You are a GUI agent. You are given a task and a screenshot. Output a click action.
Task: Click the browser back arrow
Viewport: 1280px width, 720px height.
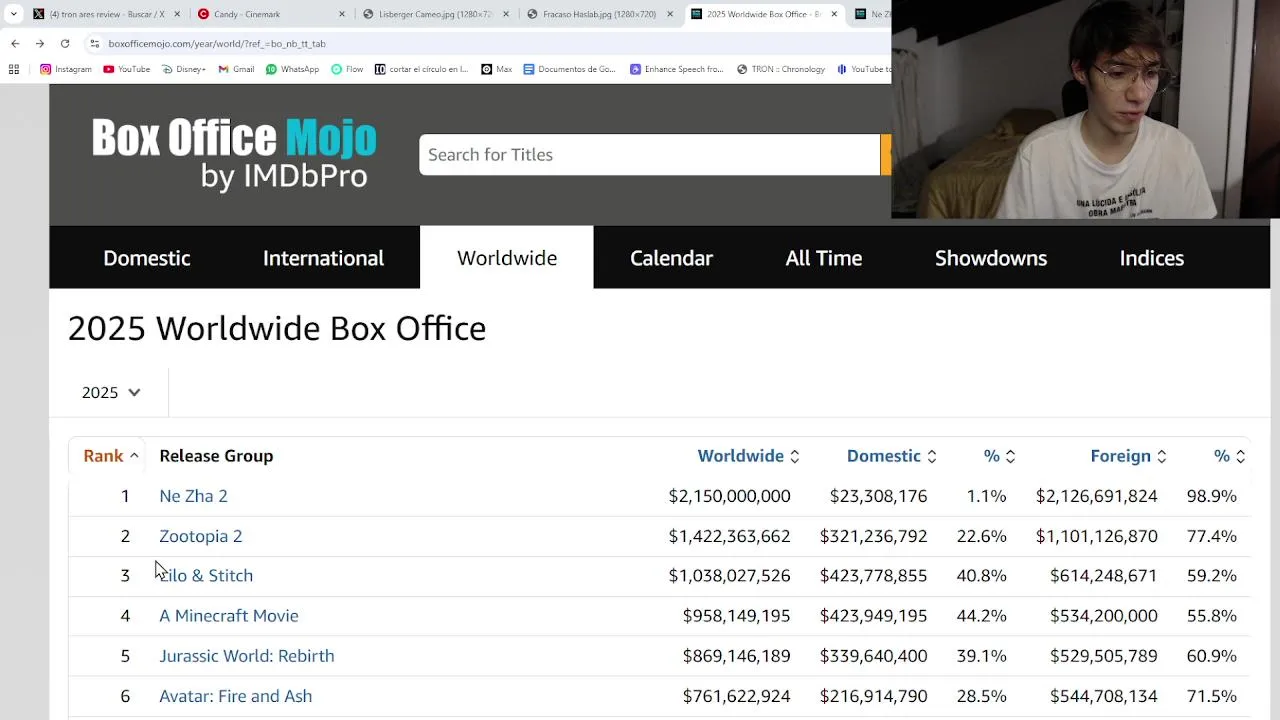[15, 44]
